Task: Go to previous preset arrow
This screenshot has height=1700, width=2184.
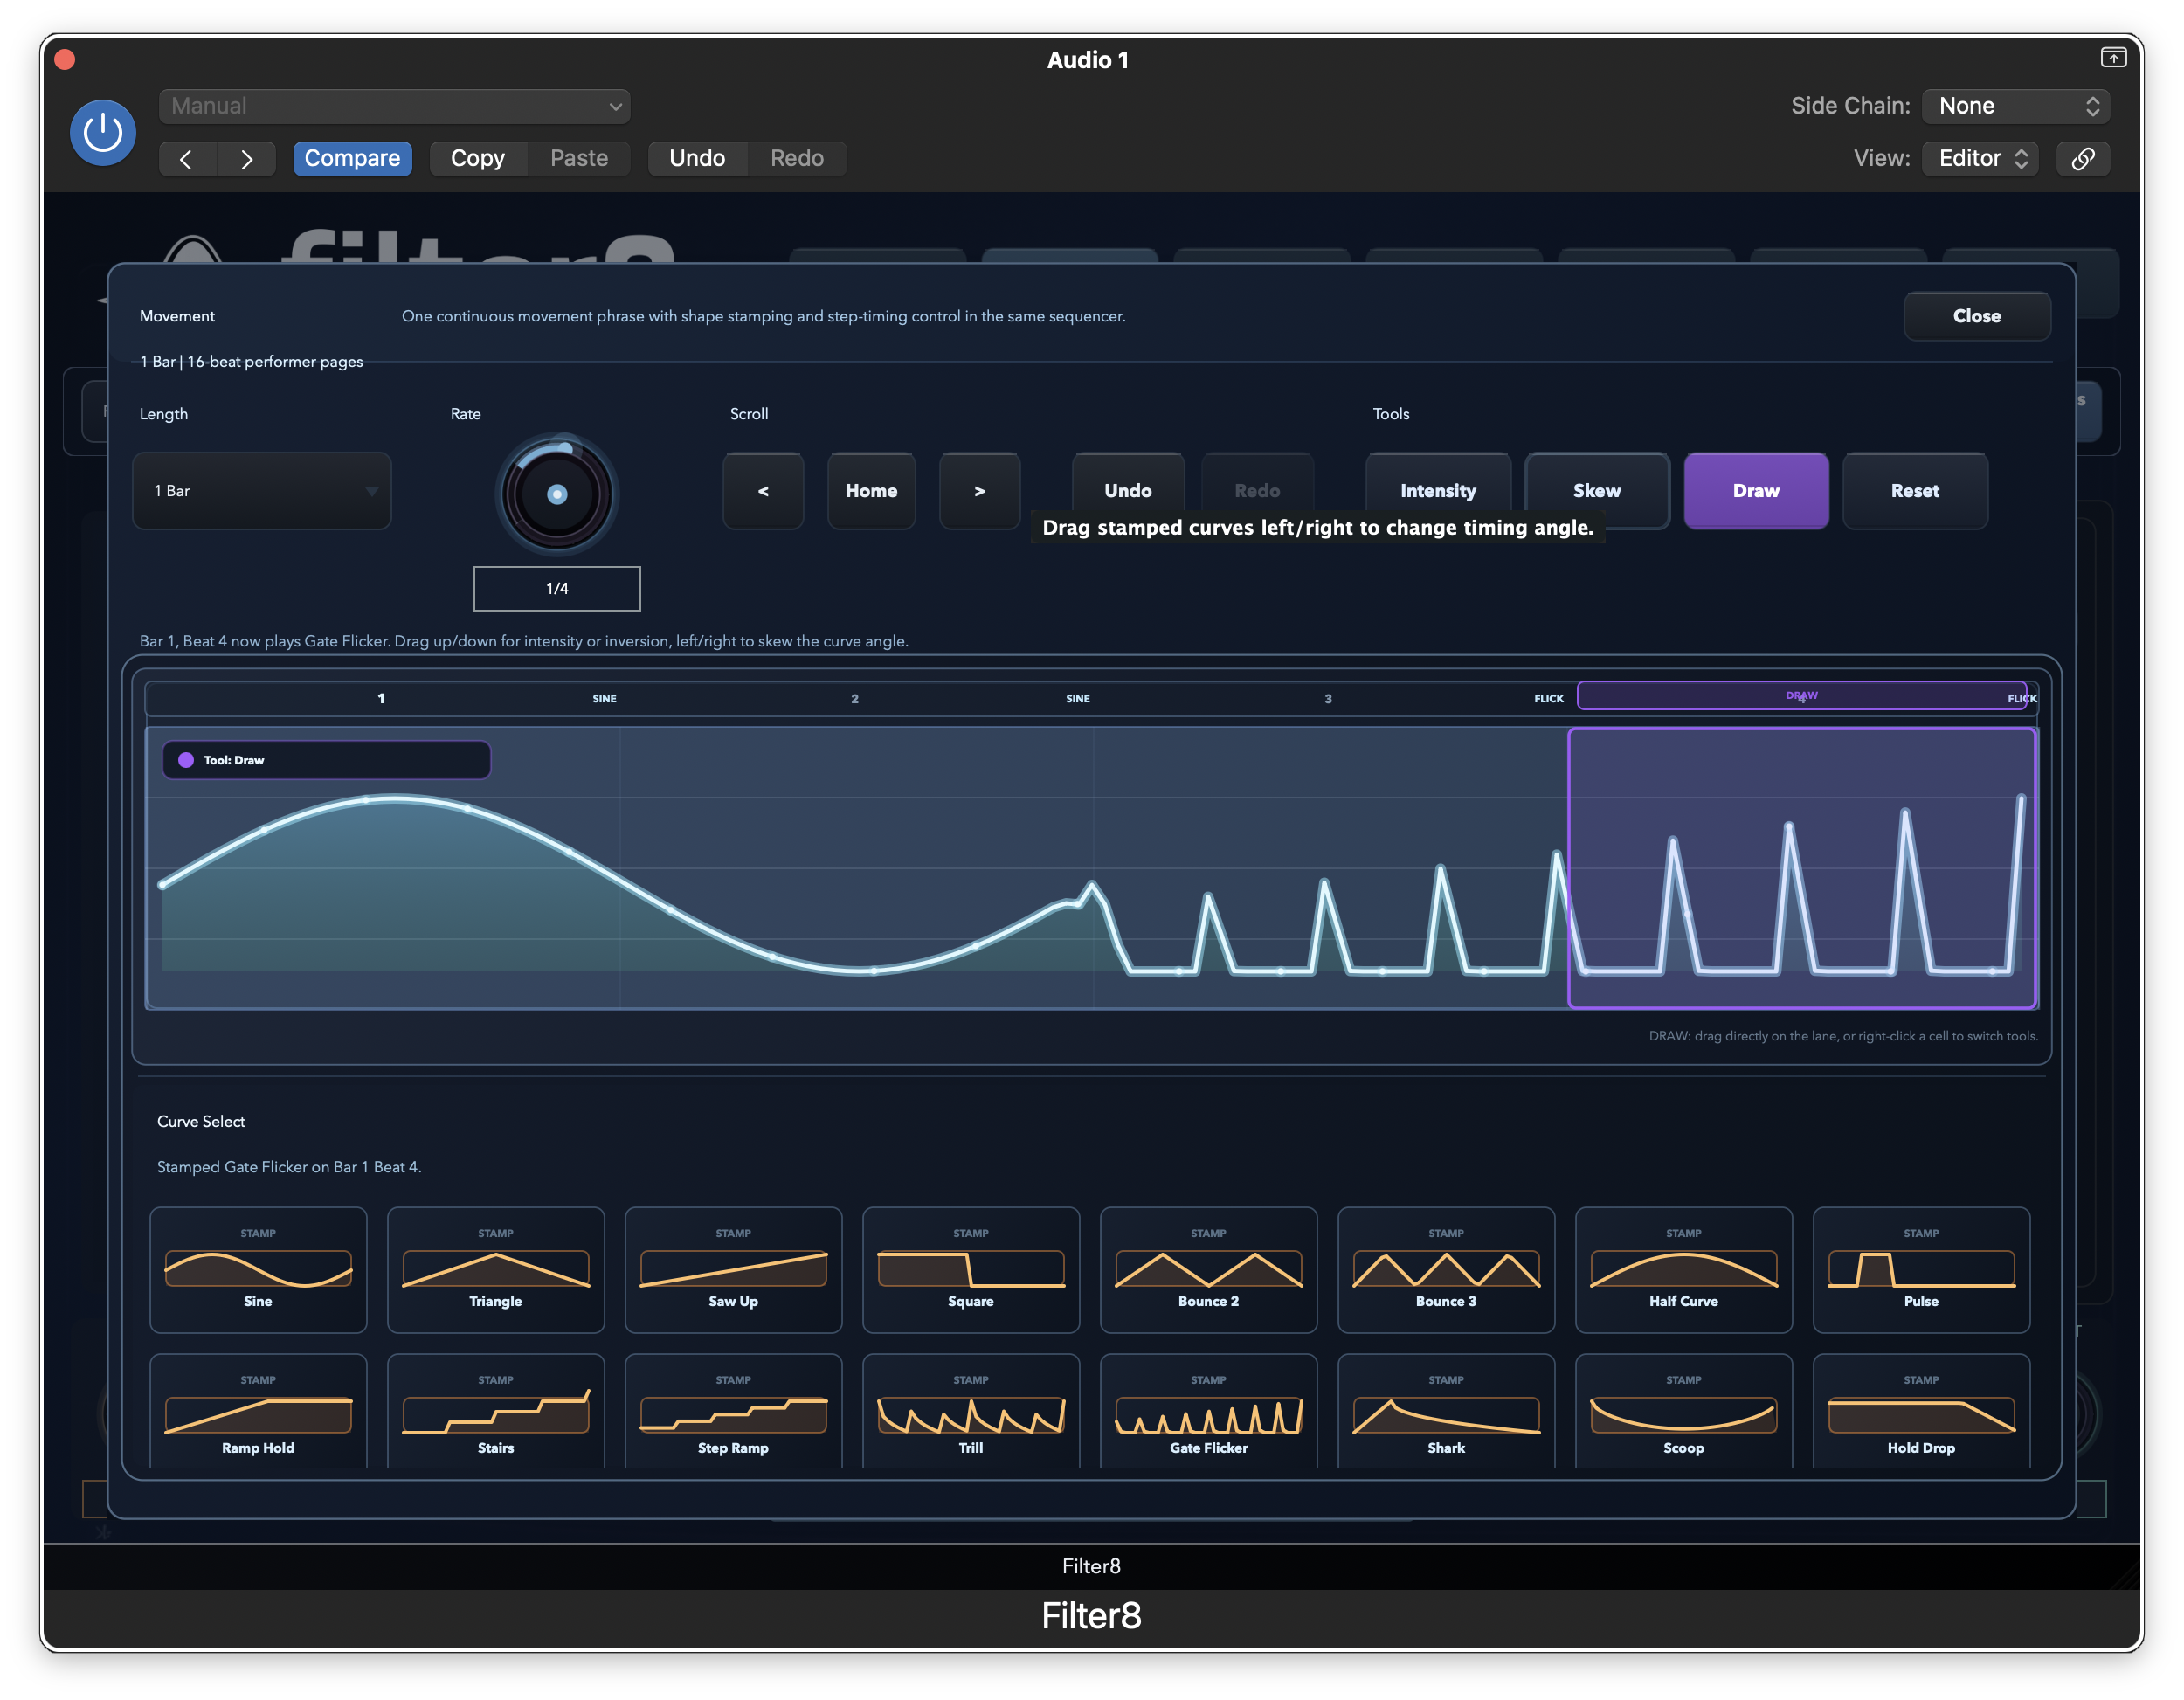Action: 187,159
